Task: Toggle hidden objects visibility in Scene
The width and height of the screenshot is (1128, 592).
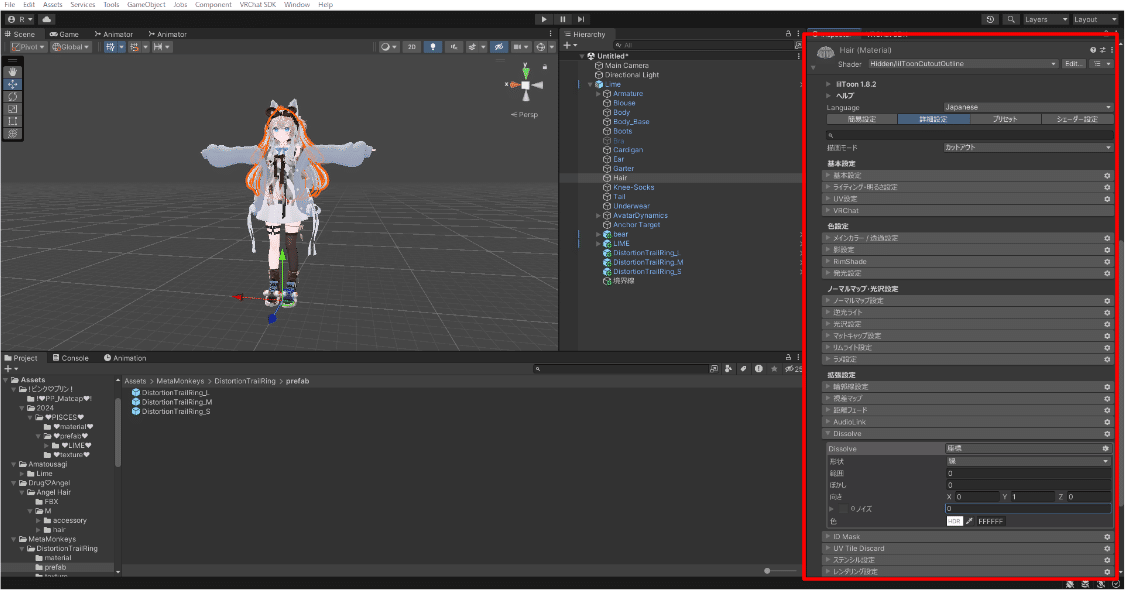Action: (499, 47)
